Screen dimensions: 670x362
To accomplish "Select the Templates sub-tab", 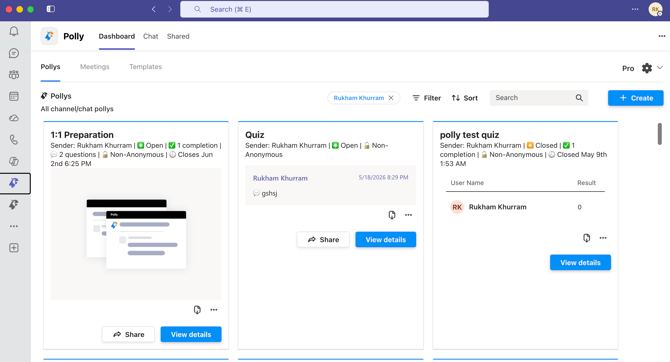I will pos(146,67).
